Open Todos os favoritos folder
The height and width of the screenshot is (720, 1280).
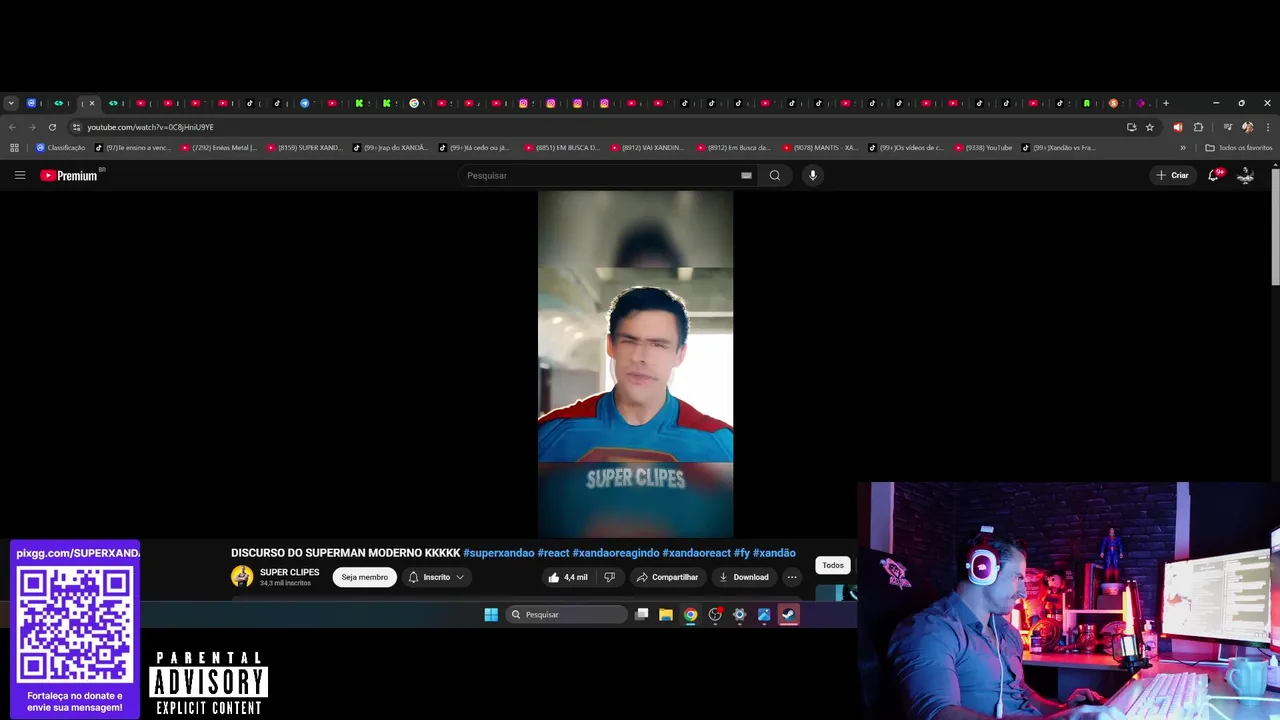tap(1239, 148)
